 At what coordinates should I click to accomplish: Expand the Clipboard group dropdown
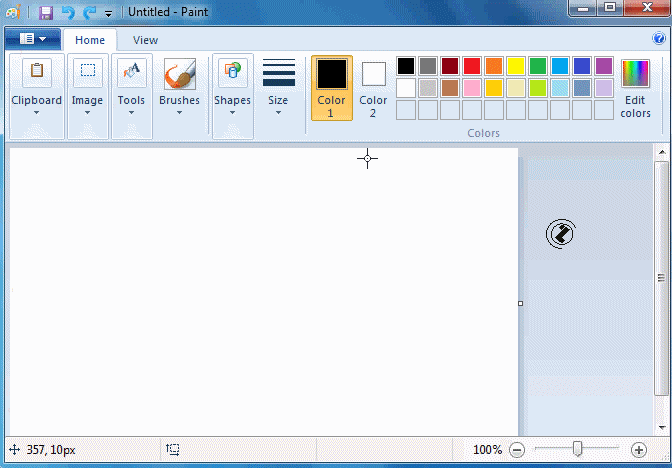pyautogui.click(x=36, y=111)
